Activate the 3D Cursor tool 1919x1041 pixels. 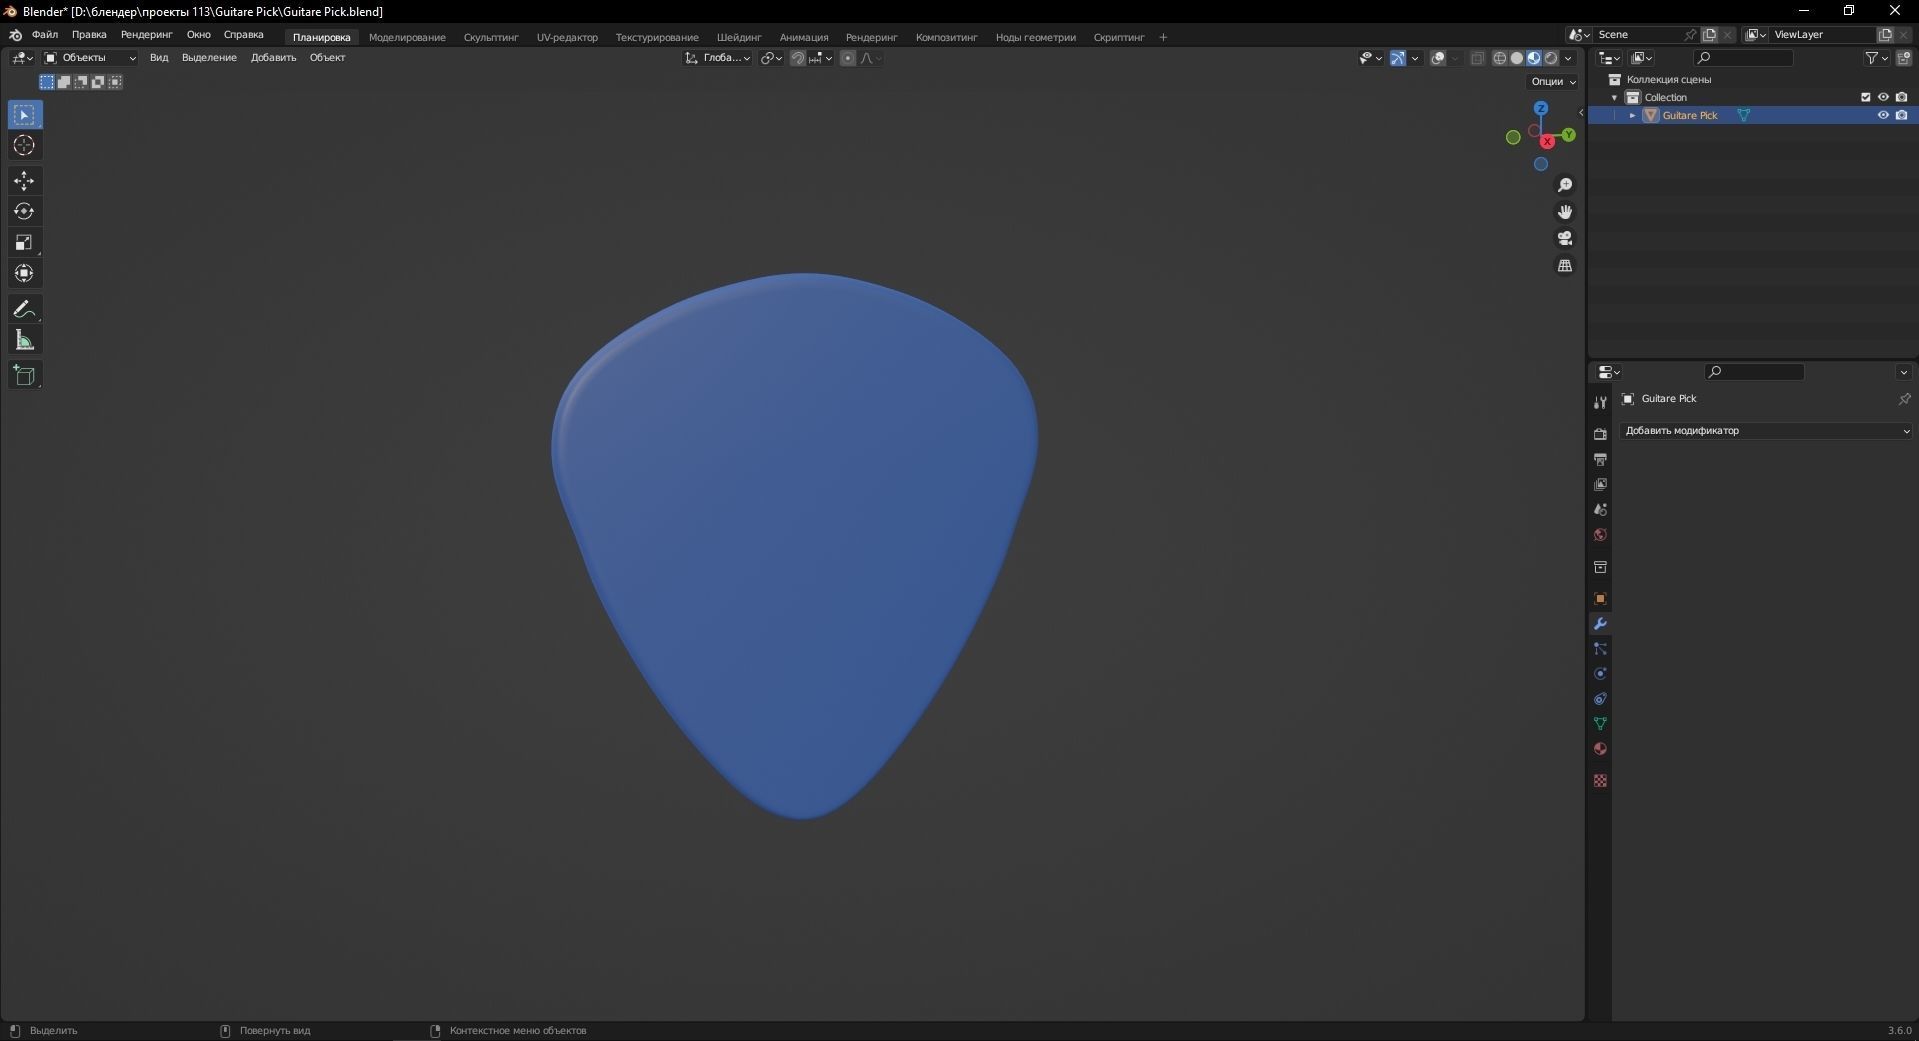click(25, 146)
